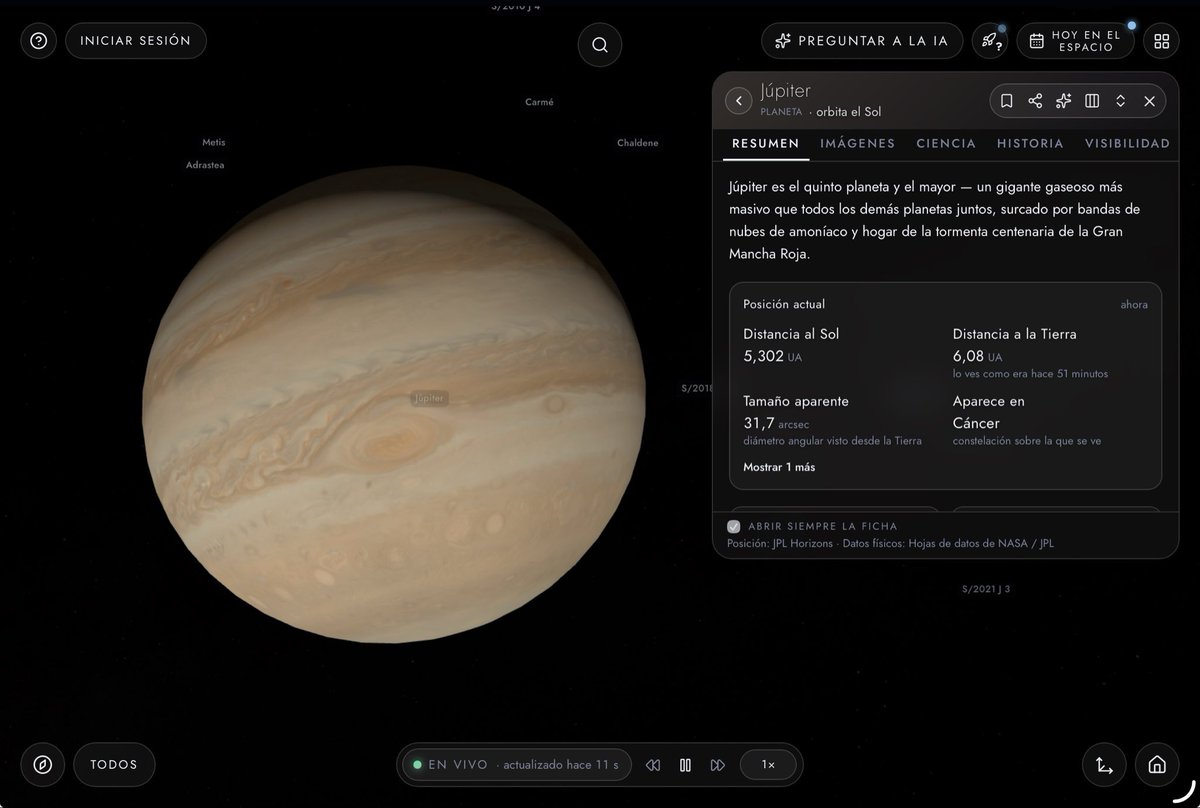
Task: Click the compass navigation icon
Action: click(42, 765)
